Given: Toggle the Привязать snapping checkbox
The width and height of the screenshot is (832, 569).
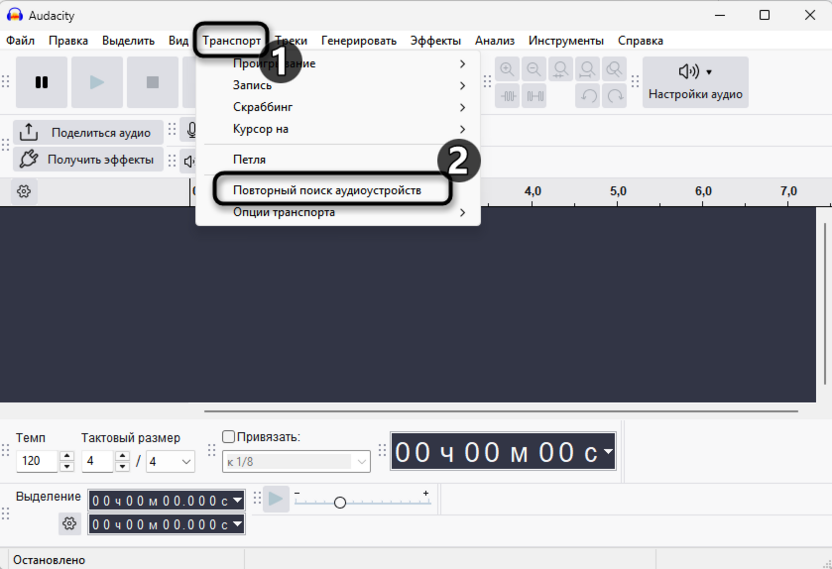Looking at the screenshot, I should pyautogui.click(x=228, y=437).
